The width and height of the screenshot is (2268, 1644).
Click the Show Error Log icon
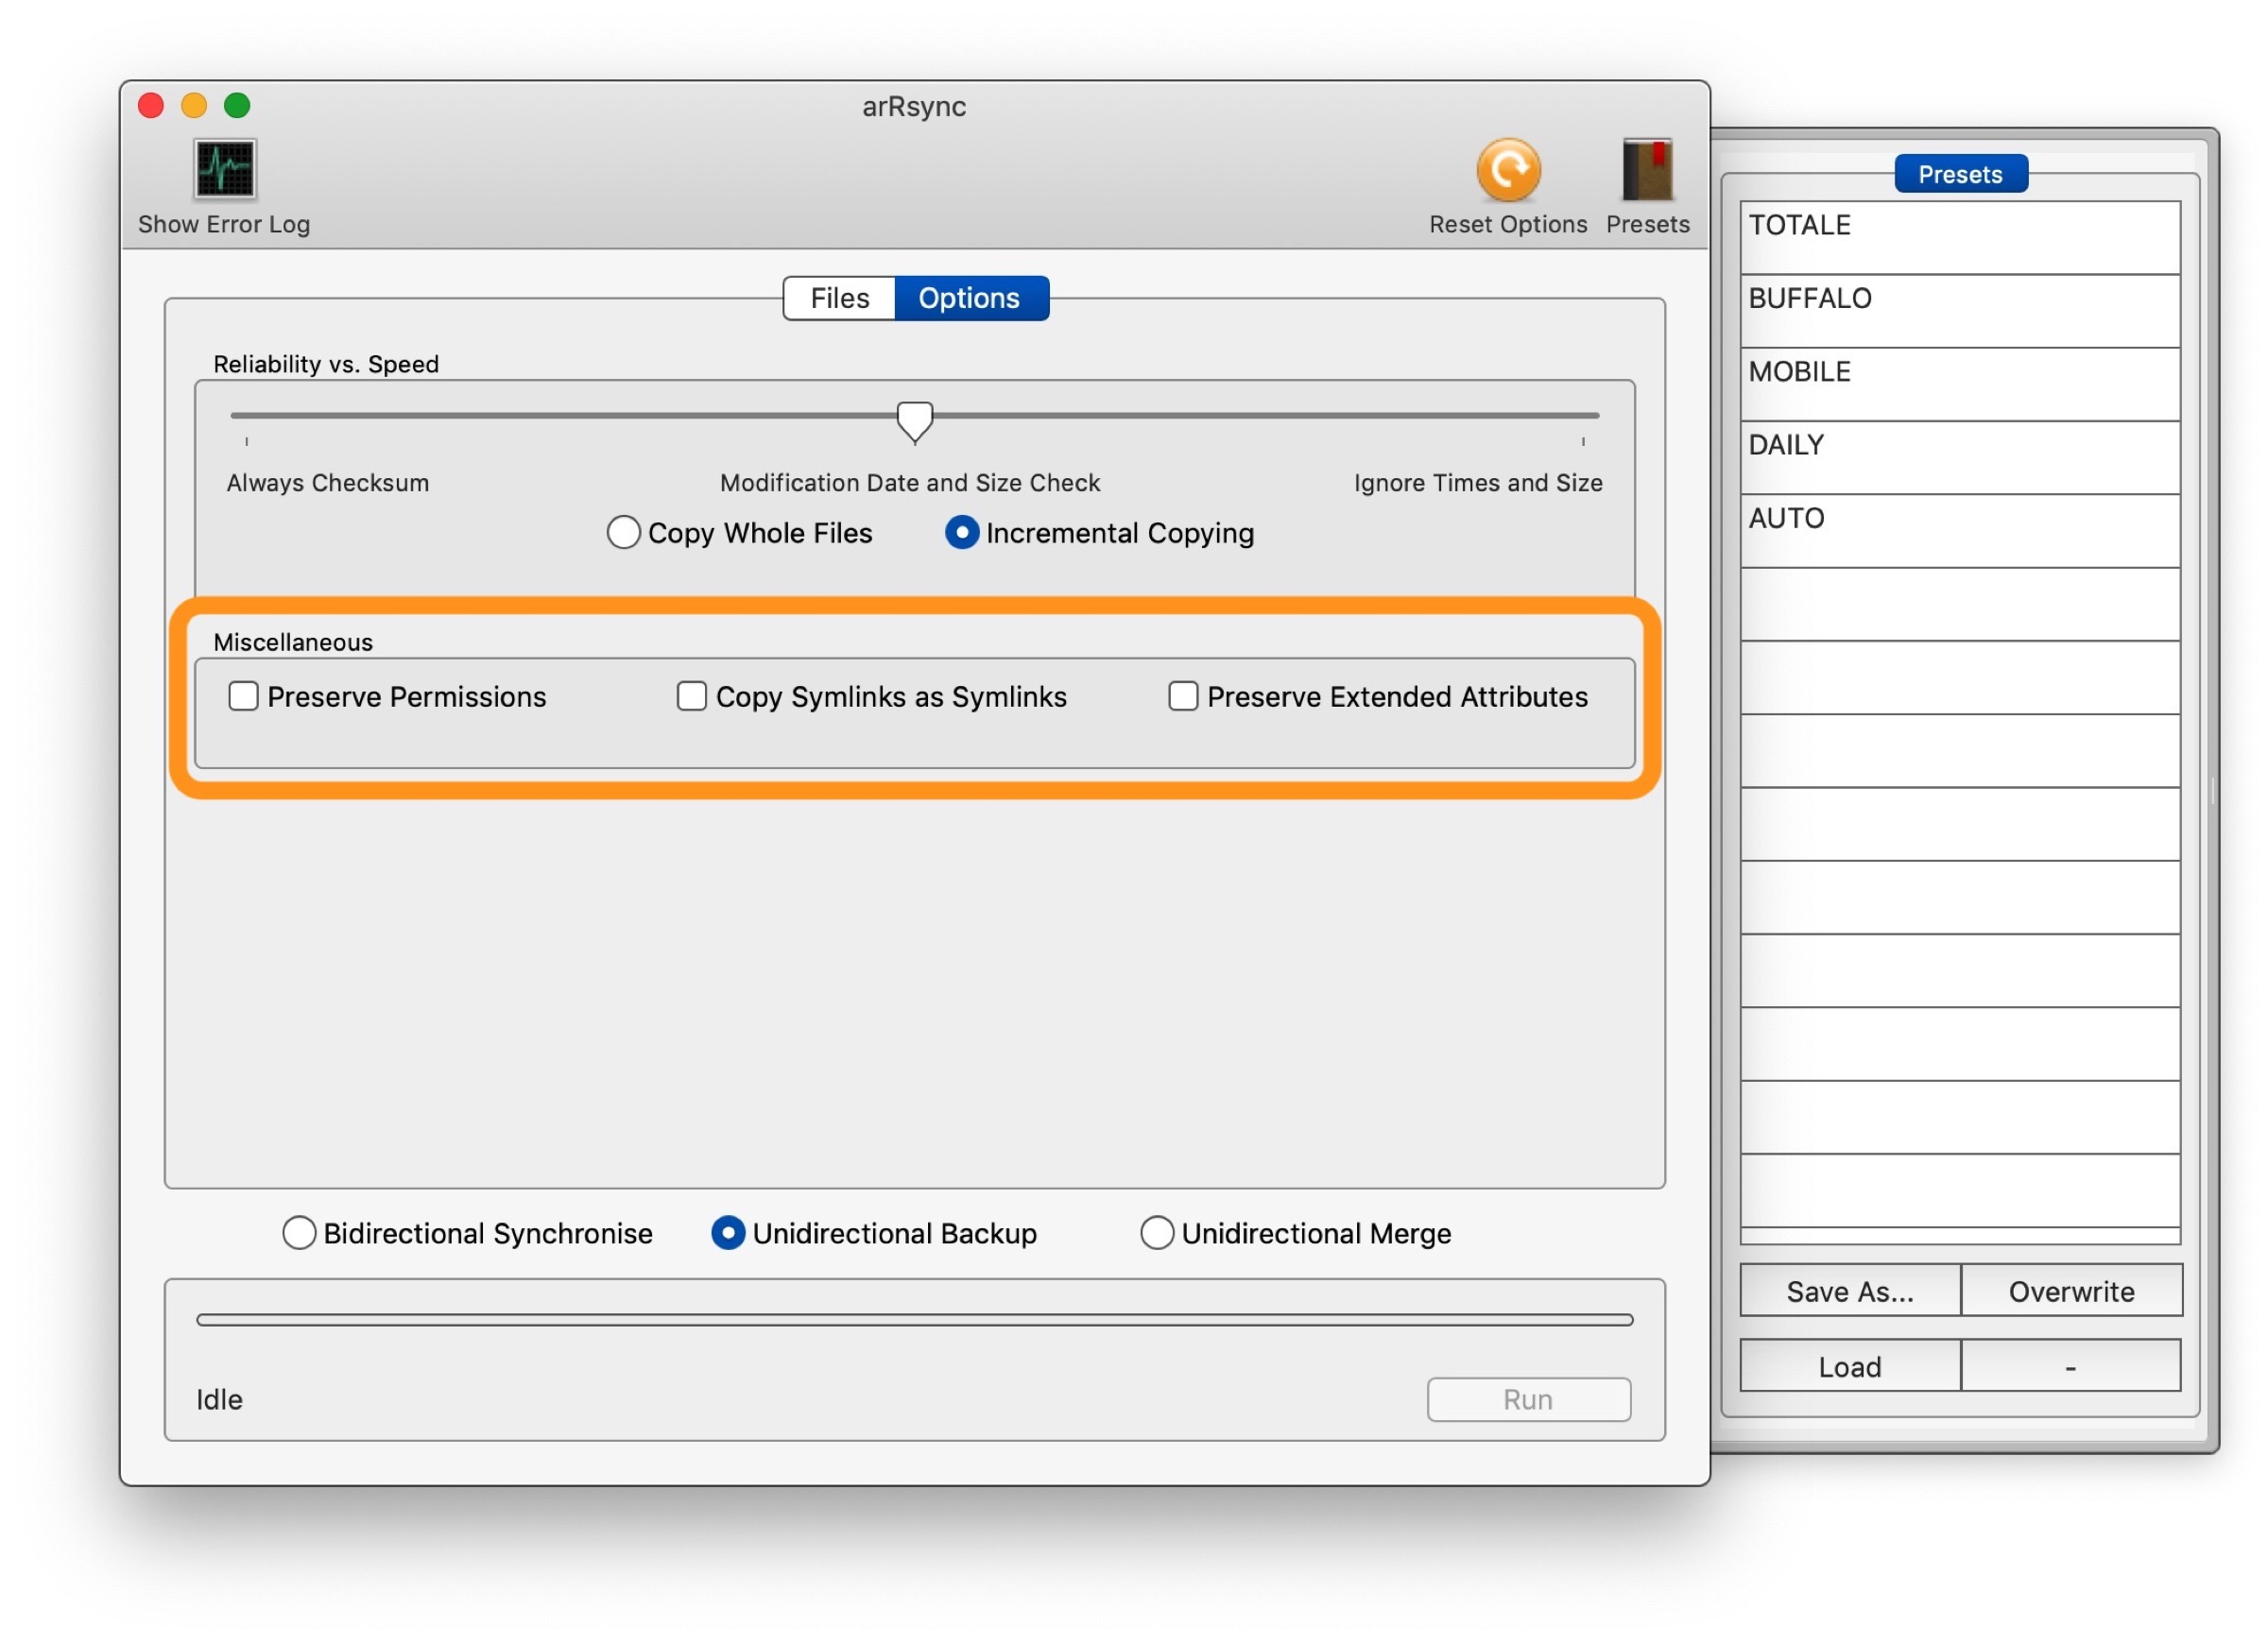[225, 169]
